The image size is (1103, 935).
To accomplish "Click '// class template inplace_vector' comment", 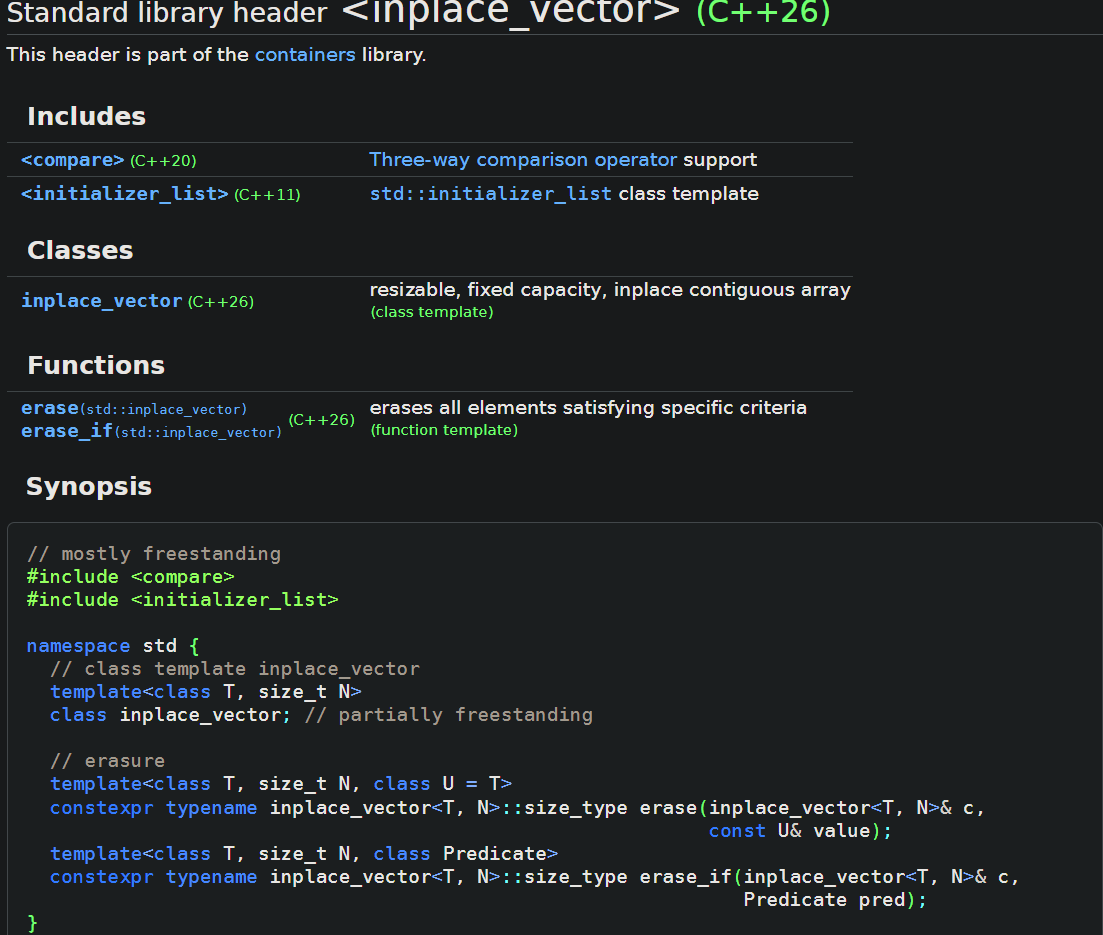I will tap(235, 669).
